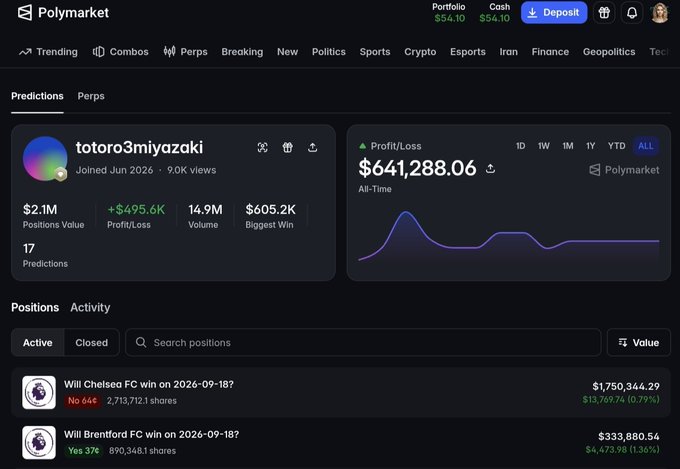The image size is (680, 469).
Task: Click the profit/loss line chart
Action: pos(509,236)
